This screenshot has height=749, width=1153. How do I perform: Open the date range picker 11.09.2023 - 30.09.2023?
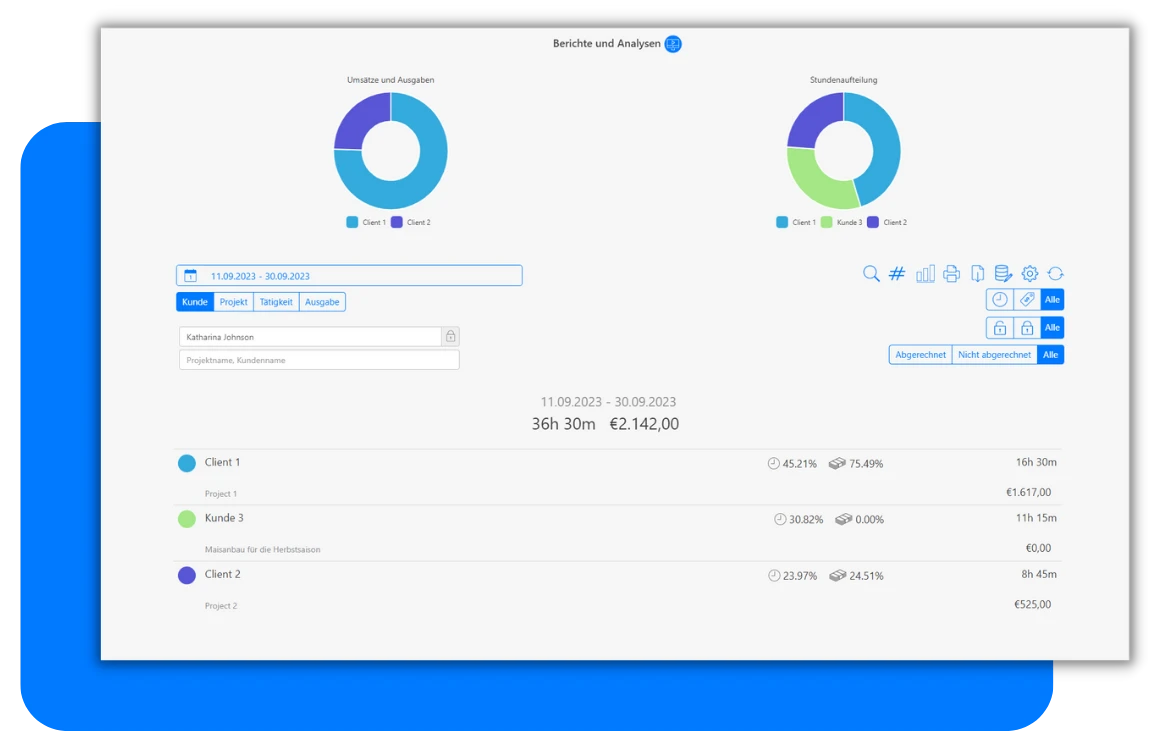click(x=349, y=276)
